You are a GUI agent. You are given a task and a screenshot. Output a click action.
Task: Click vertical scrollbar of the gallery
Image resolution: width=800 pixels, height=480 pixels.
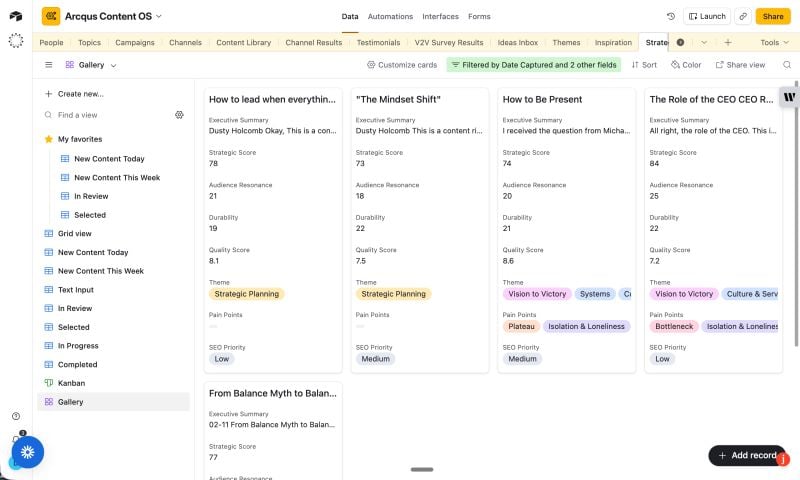(x=796, y=214)
